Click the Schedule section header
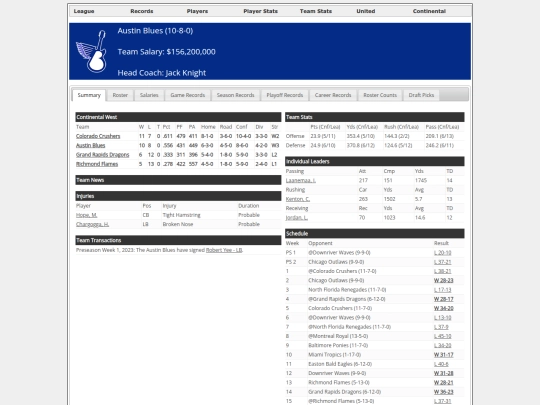This screenshot has height=405, width=540. click(x=375, y=233)
